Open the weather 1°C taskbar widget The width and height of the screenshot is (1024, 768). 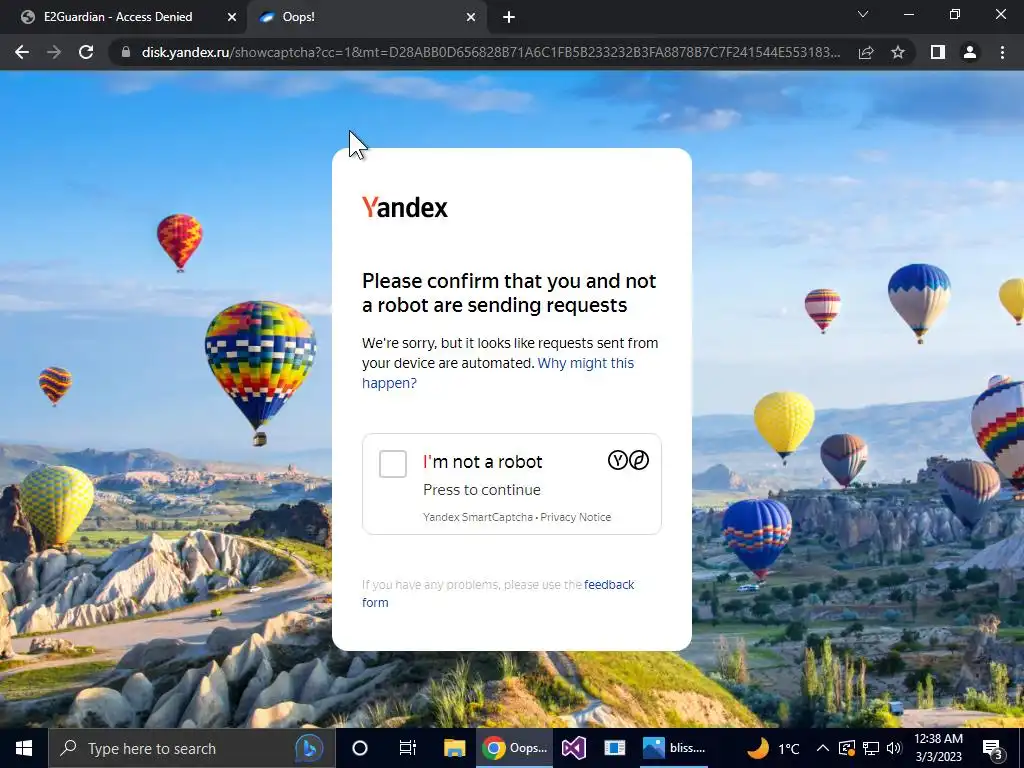(x=773, y=748)
